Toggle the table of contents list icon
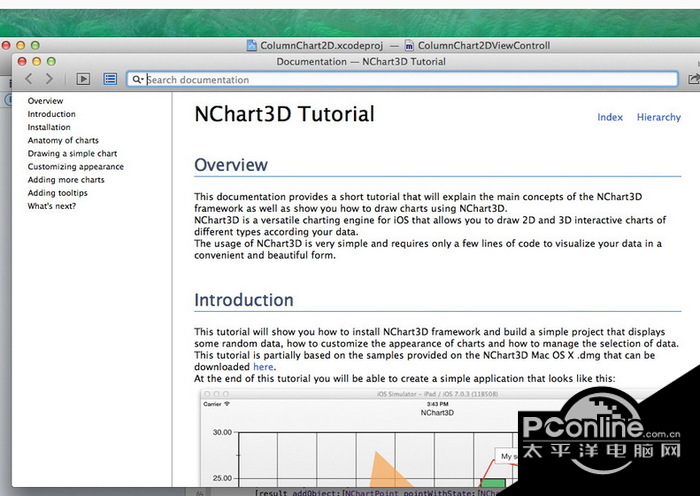Screen dimensions: 700x496 [110, 79]
